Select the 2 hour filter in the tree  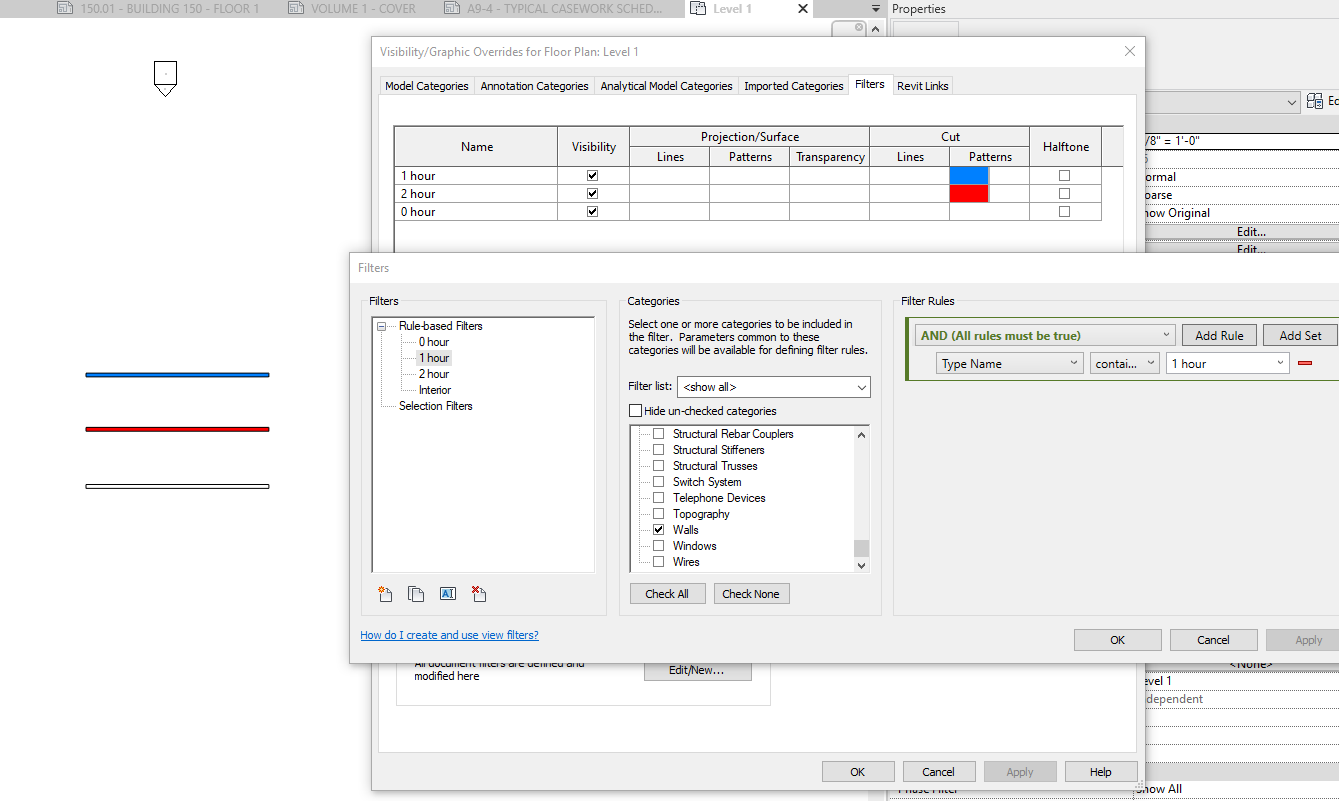[433, 373]
